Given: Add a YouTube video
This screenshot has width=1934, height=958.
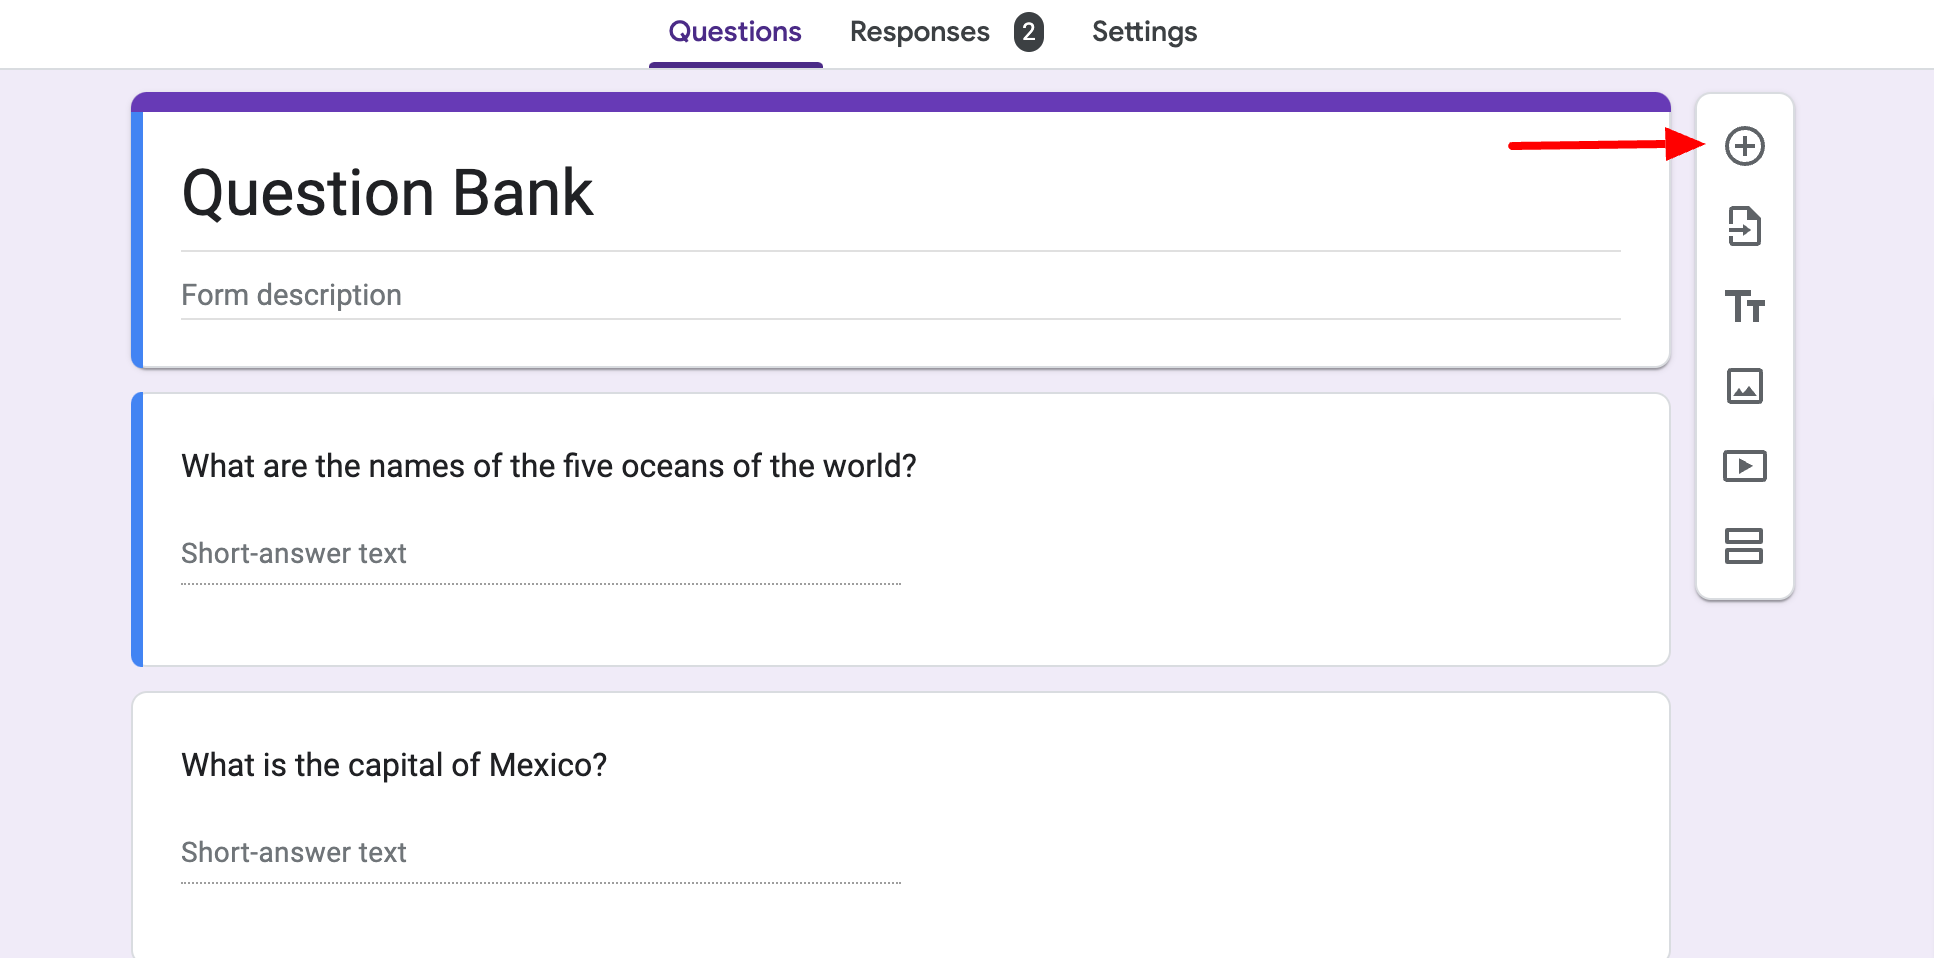Looking at the screenshot, I should point(1744,465).
